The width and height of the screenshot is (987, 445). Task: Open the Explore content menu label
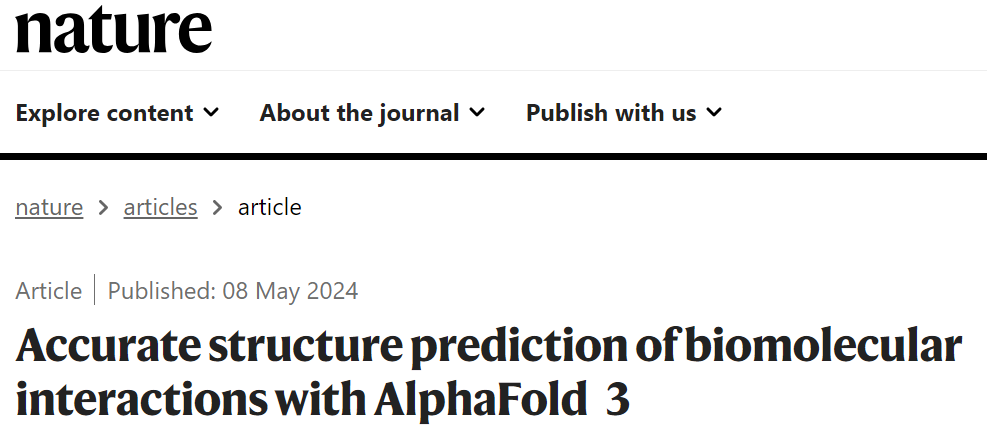[x=104, y=113]
